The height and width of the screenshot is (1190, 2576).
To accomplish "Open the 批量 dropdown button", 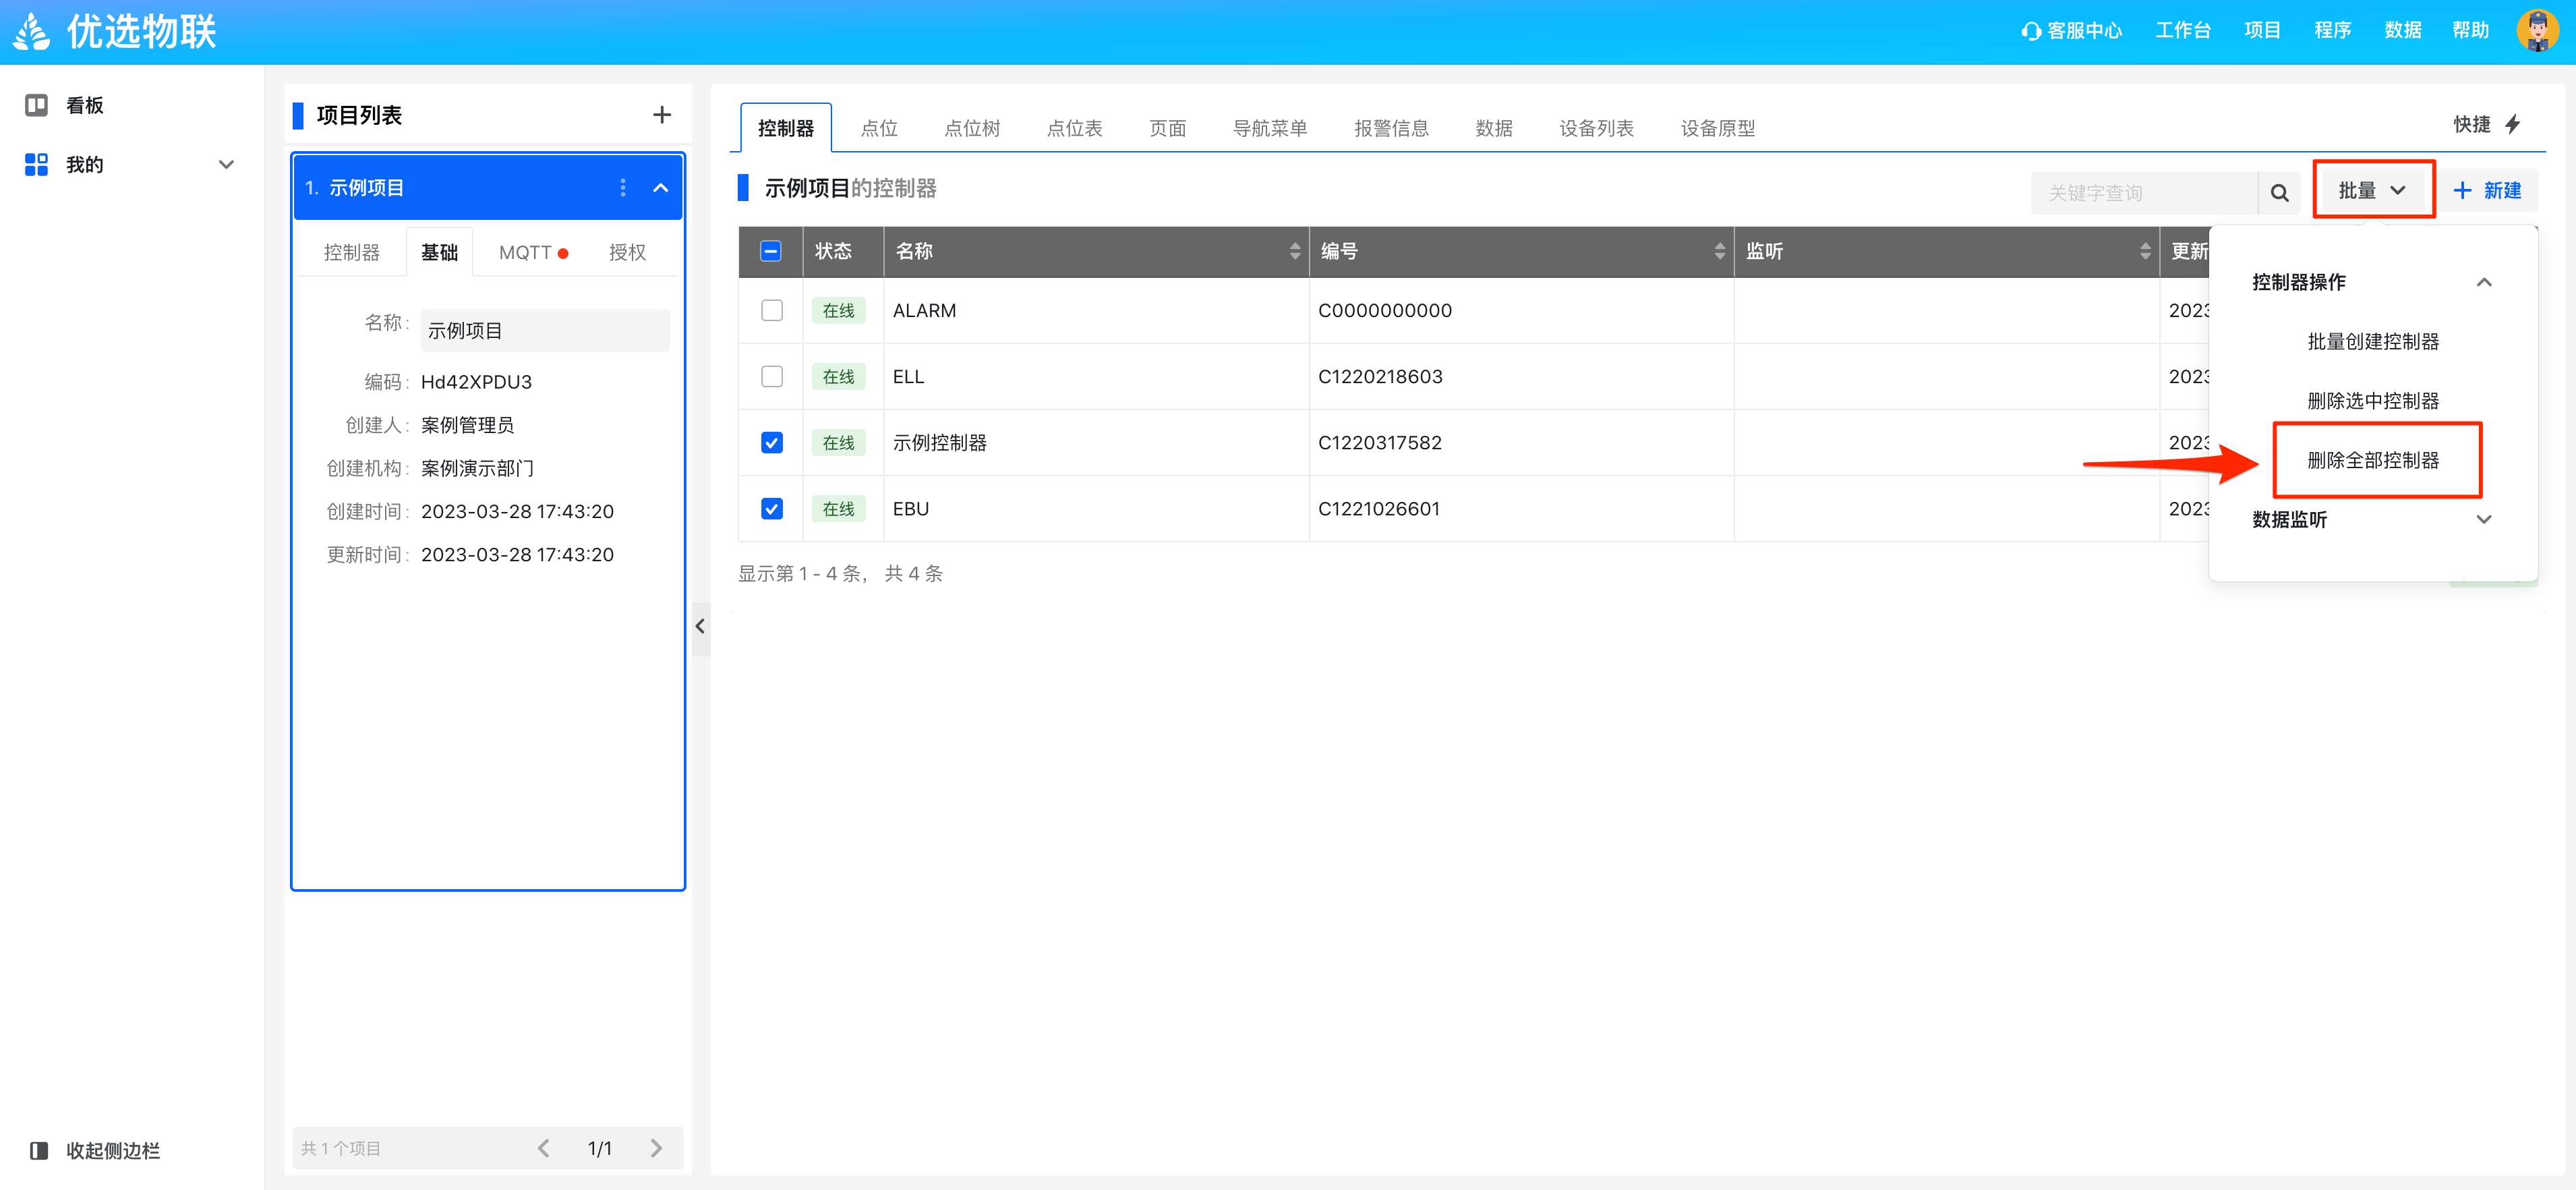I will click(2372, 190).
